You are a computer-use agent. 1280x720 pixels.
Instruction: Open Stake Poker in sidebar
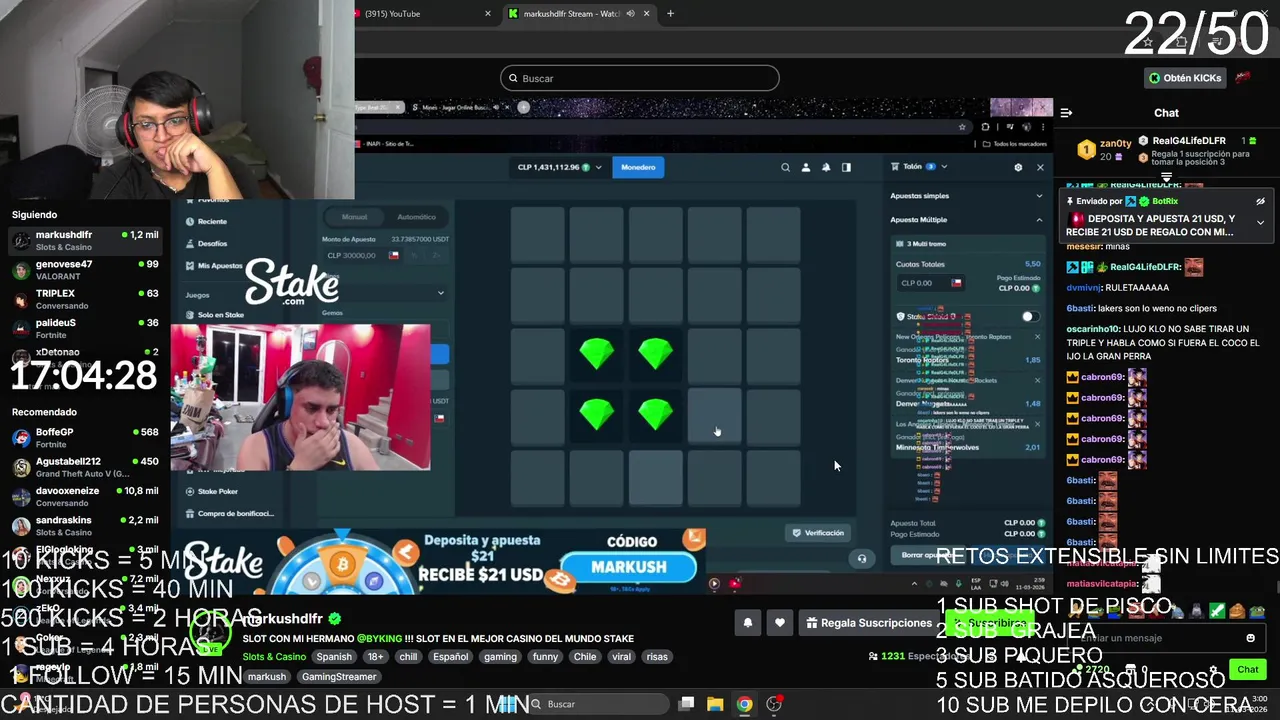[x=217, y=492]
